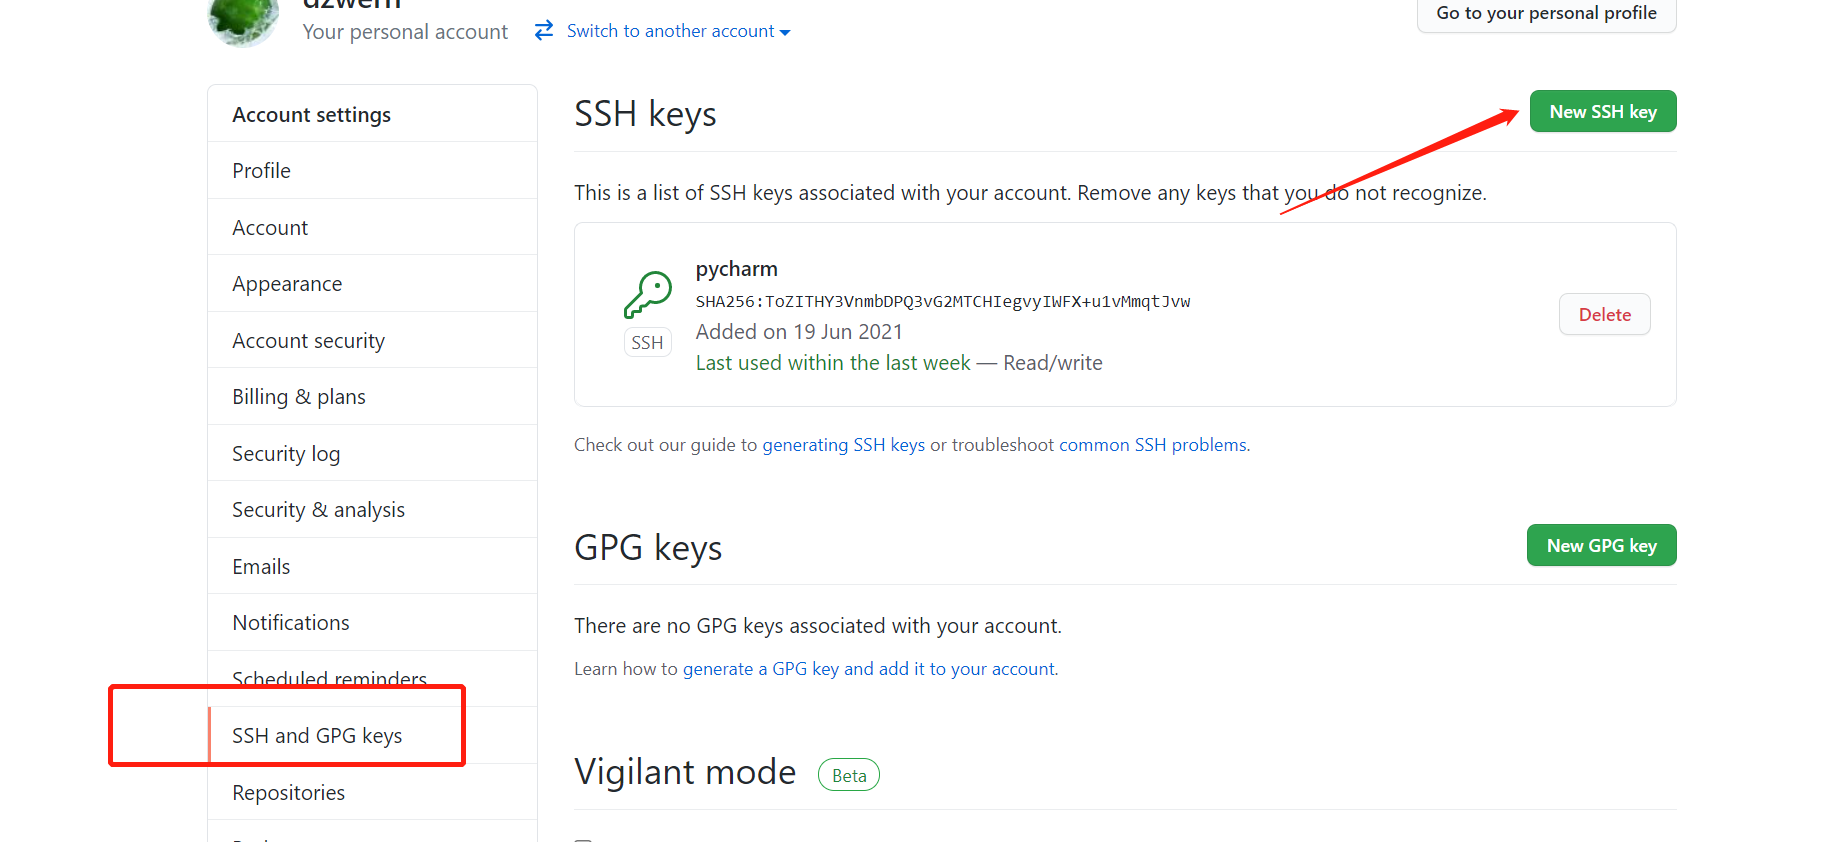
Task: Click the switch-account arrows icon
Action: point(542,30)
